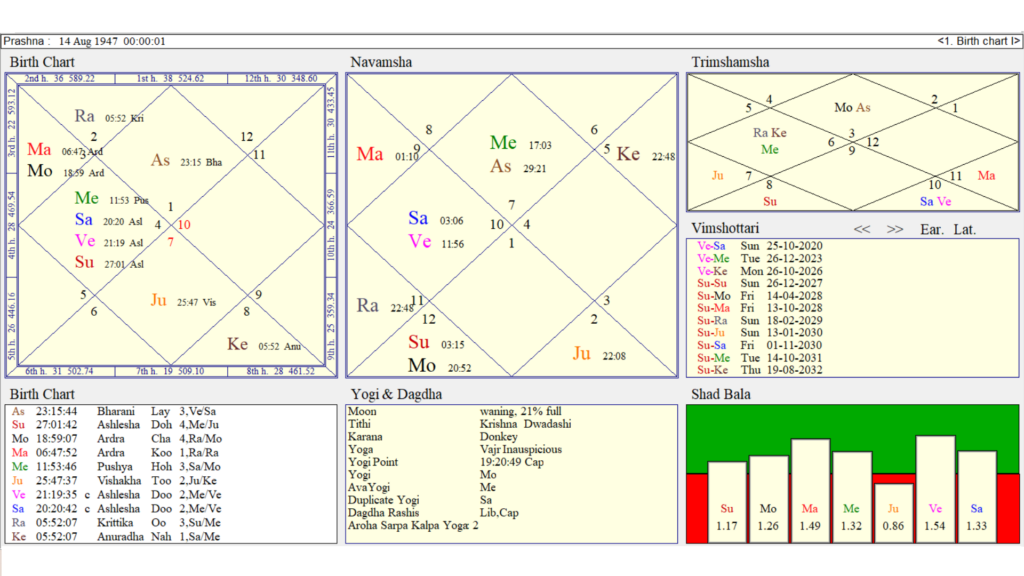The height and width of the screenshot is (576, 1024).
Task: Click Ke 05:52 Anu in Birth Chart
Action: click(x=264, y=345)
